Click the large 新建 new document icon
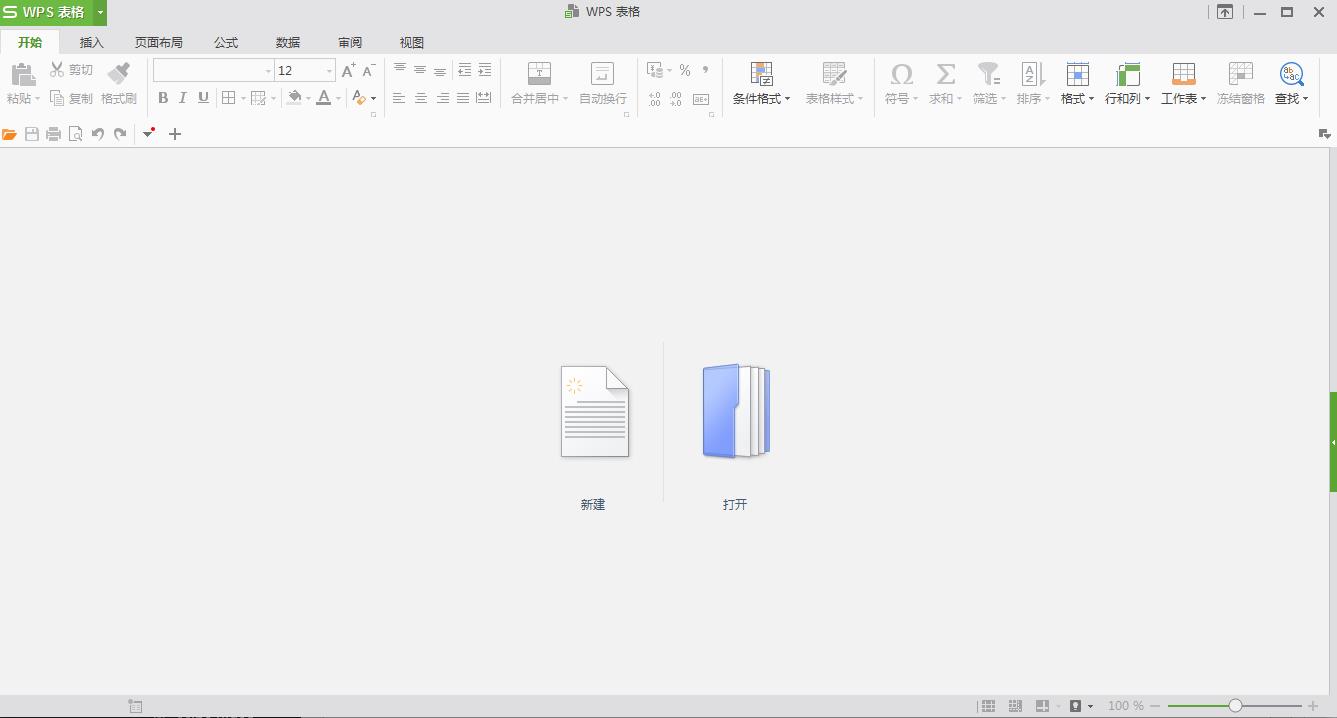The height and width of the screenshot is (718, 1337). pos(595,411)
